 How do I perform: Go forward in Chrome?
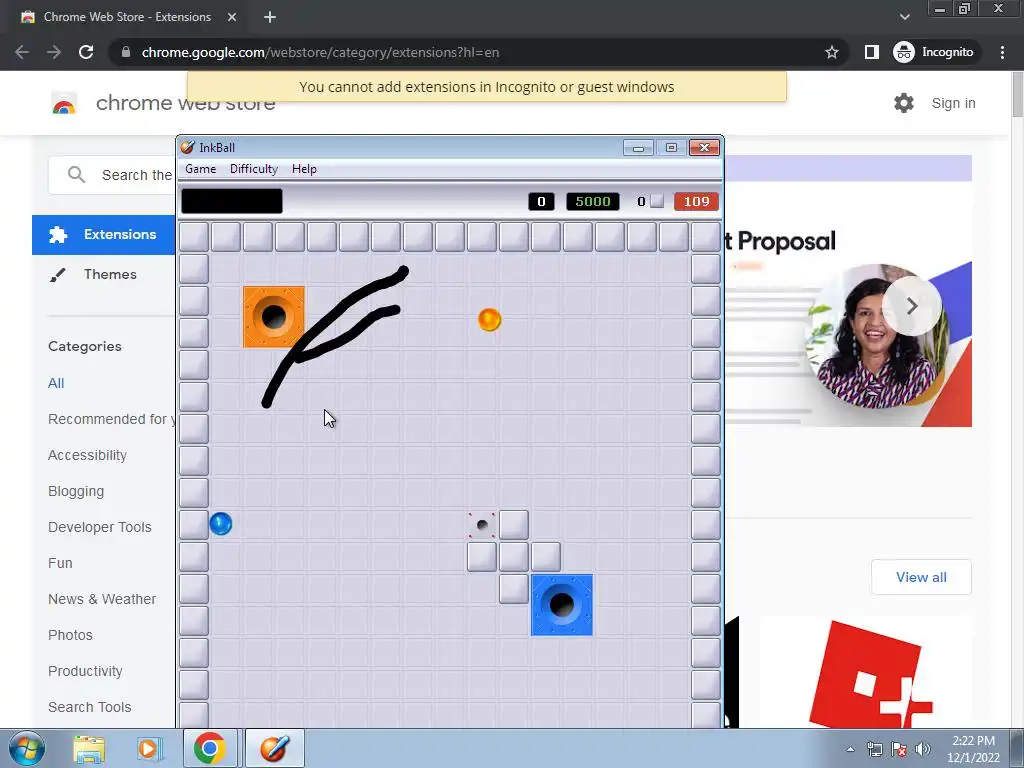coord(54,52)
